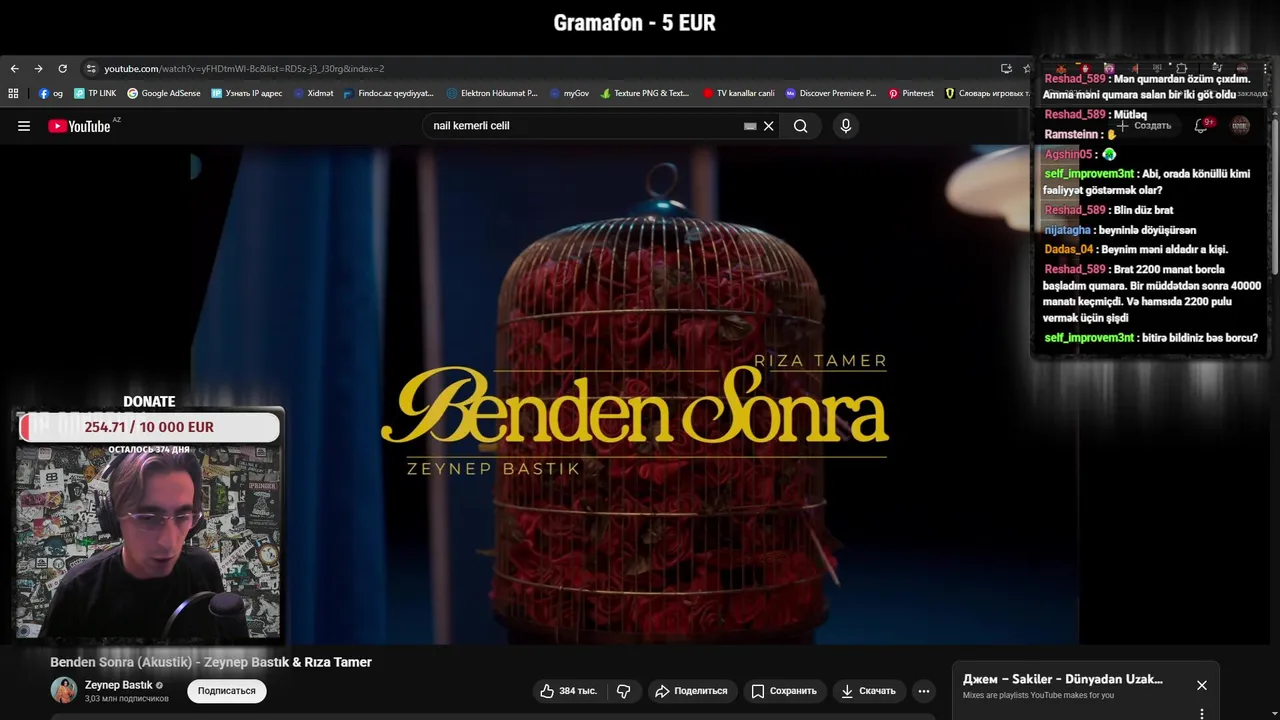1280x720 pixels.
Task: Start voice search with microphone
Action: point(845,126)
